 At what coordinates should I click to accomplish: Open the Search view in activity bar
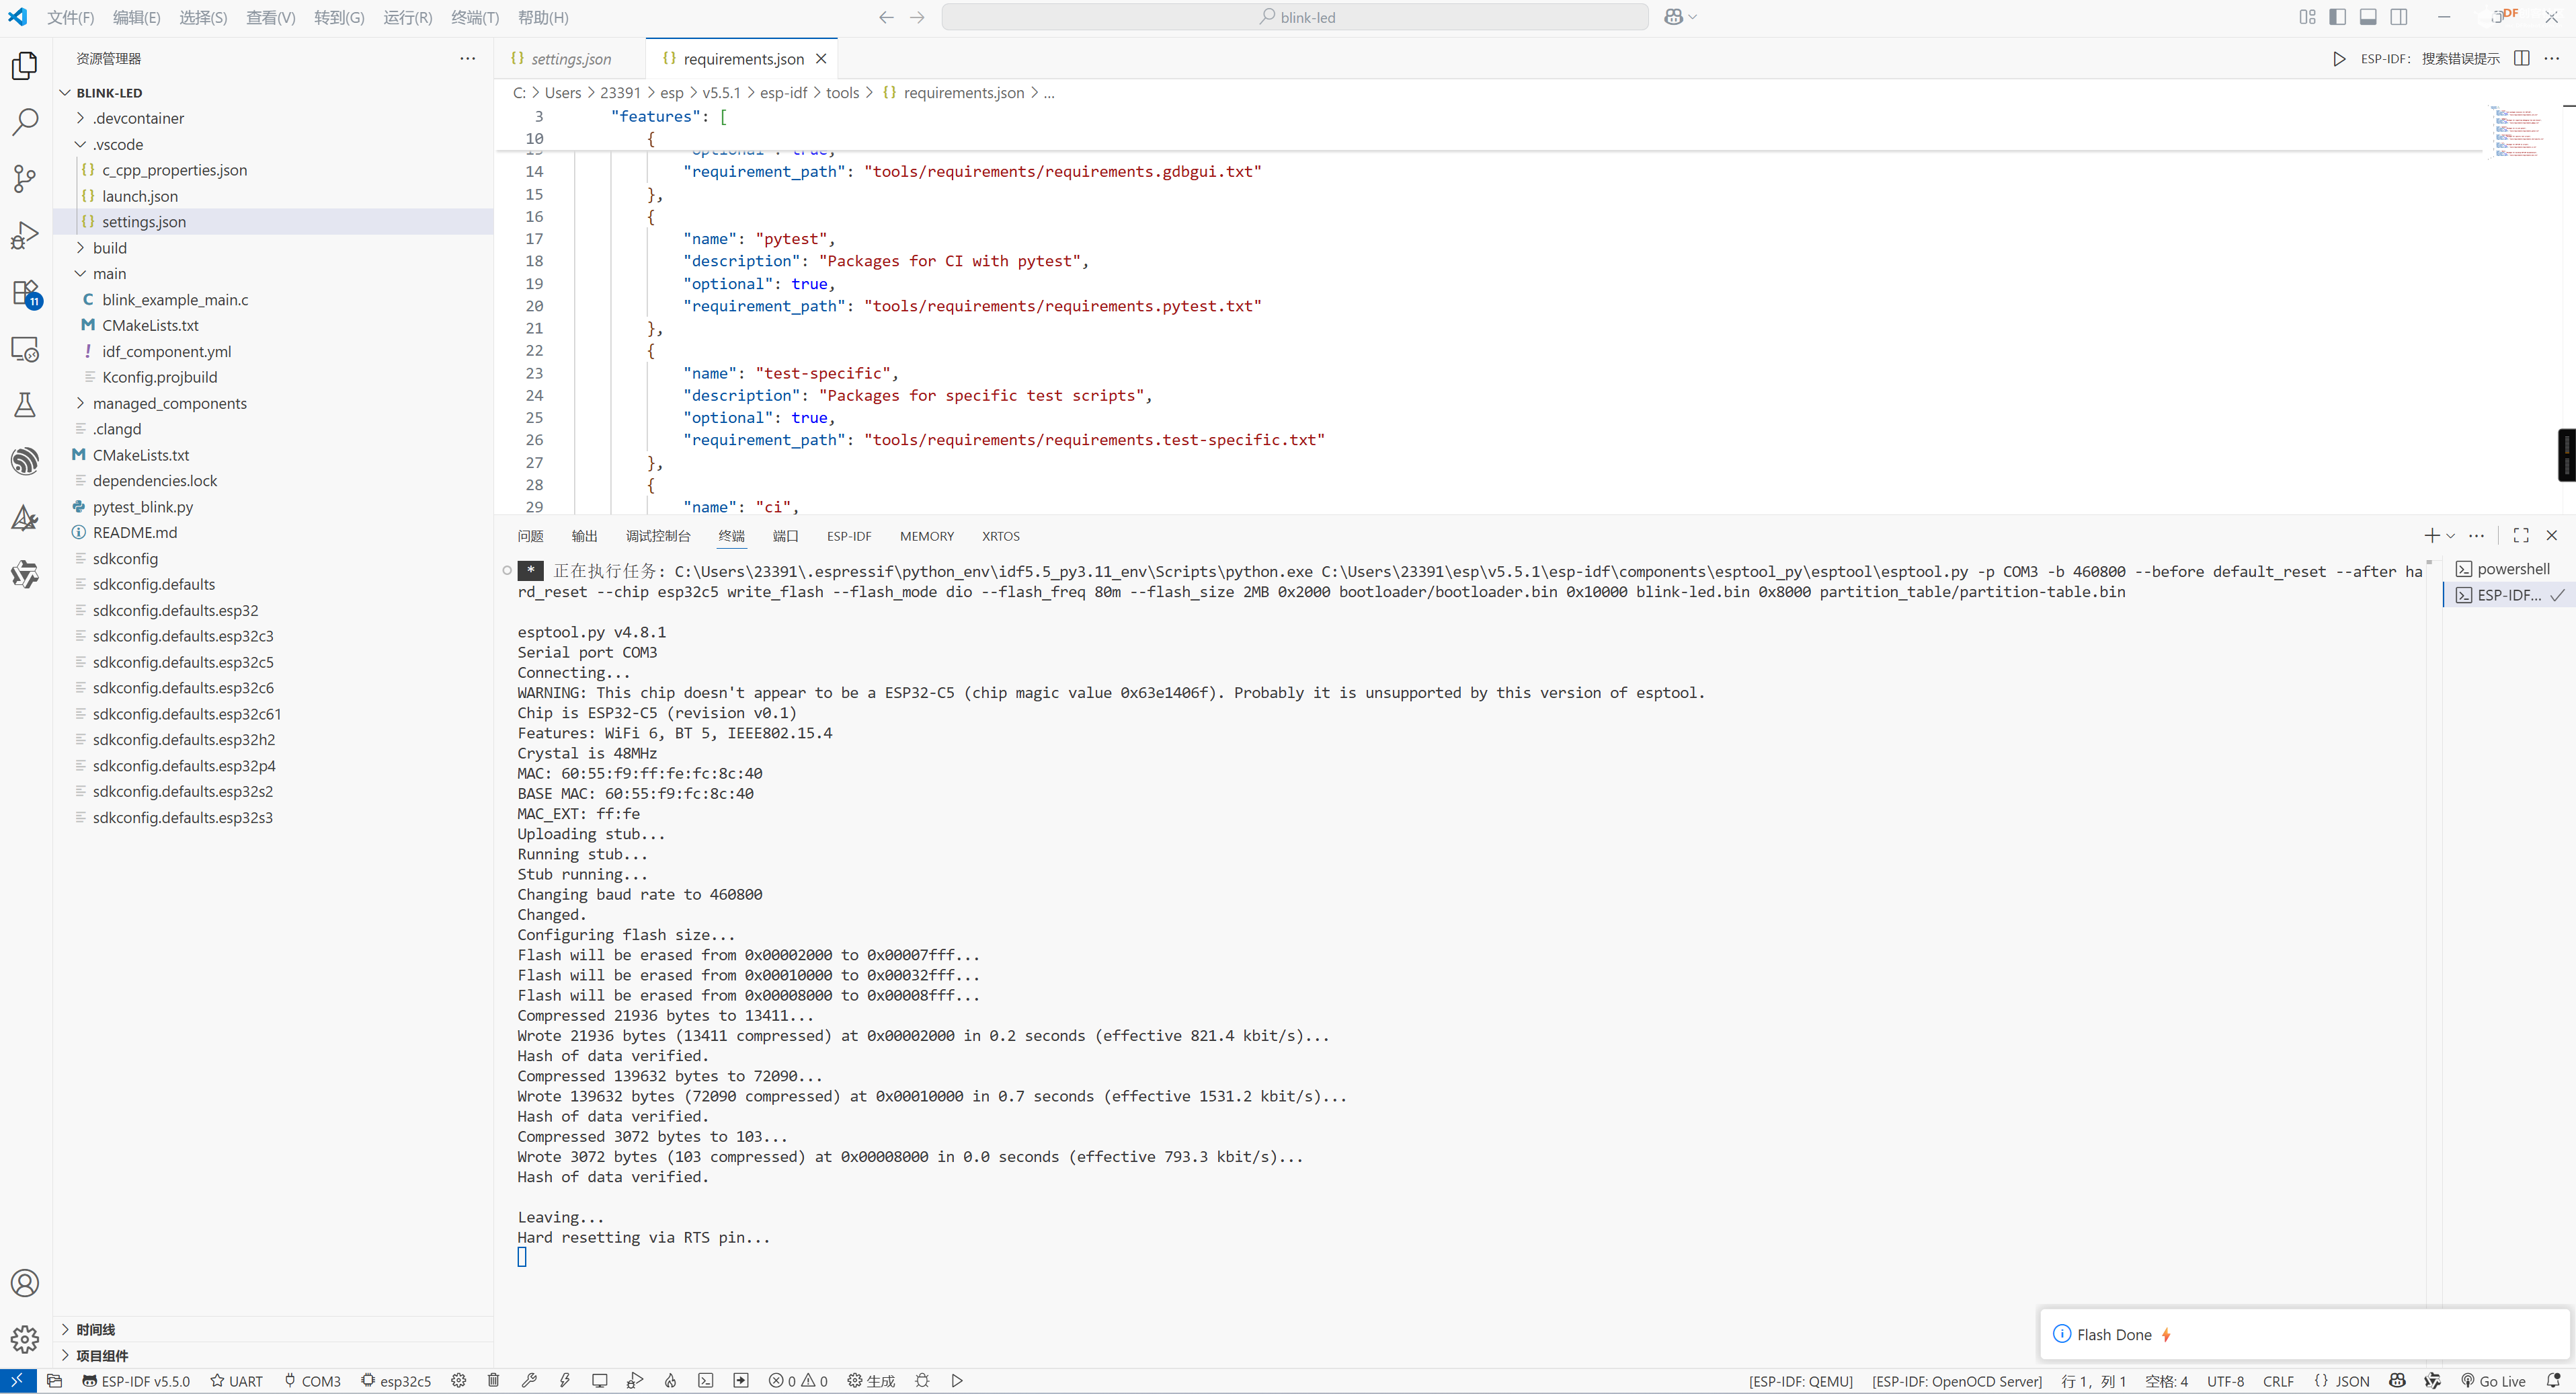(x=25, y=122)
